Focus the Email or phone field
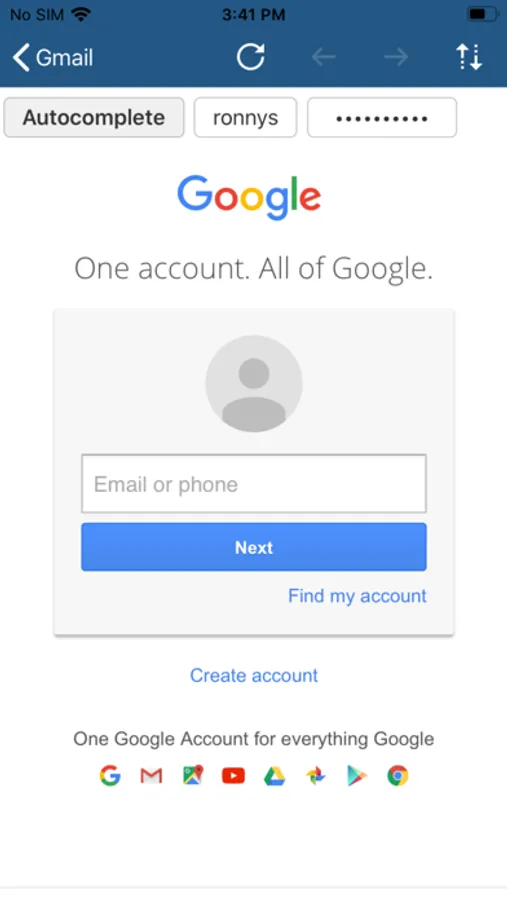This screenshot has height=900, width=507. [x=254, y=483]
